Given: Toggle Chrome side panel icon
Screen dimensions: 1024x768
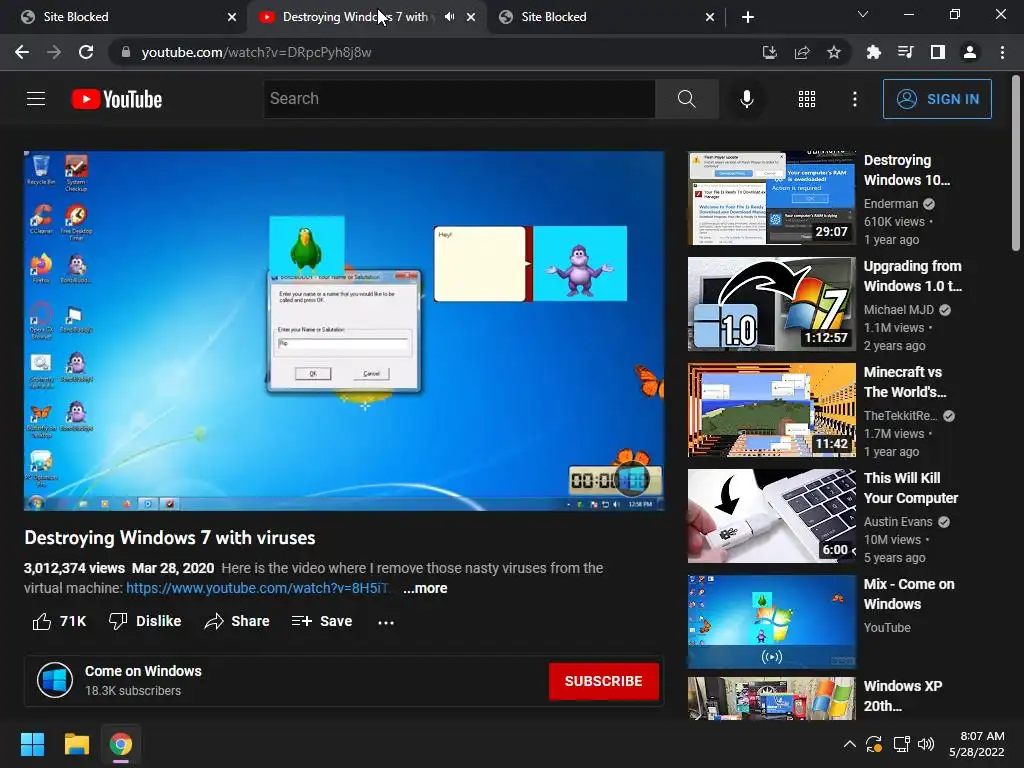Looking at the screenshot, I should coord(938,52).
